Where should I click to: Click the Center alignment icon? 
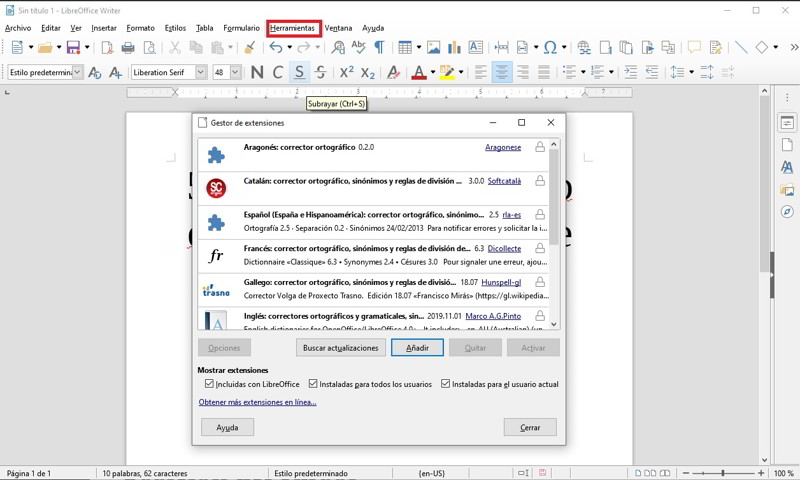pyautogui.click(x=502, y=72)
